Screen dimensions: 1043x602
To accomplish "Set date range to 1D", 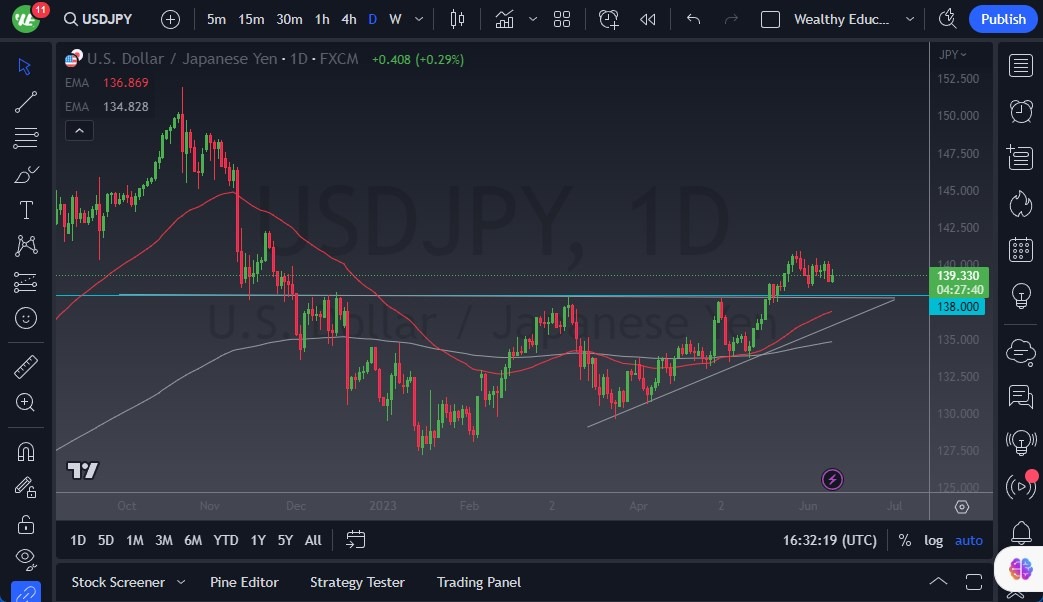I will [x=78, y=540].
